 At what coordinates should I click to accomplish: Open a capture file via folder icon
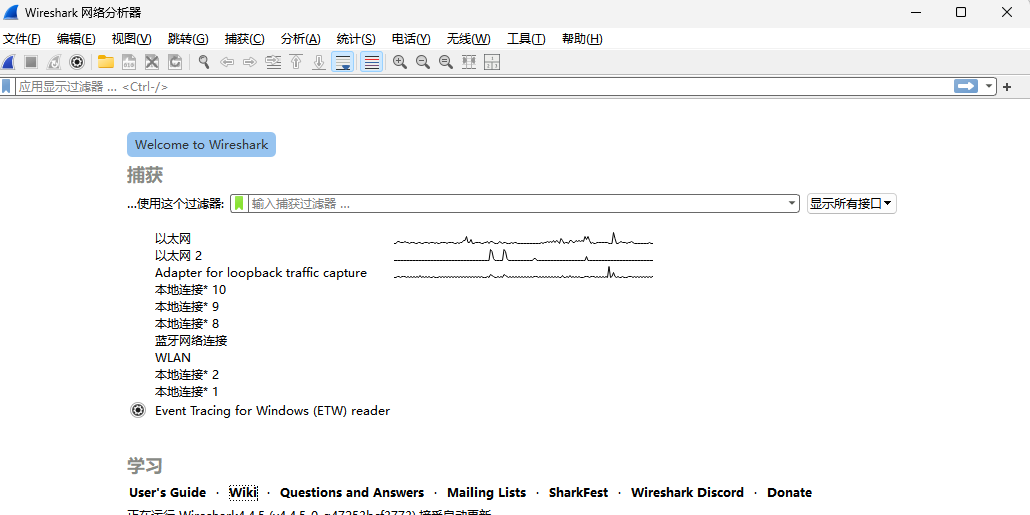pyautogui.click(x=106, y=62)
